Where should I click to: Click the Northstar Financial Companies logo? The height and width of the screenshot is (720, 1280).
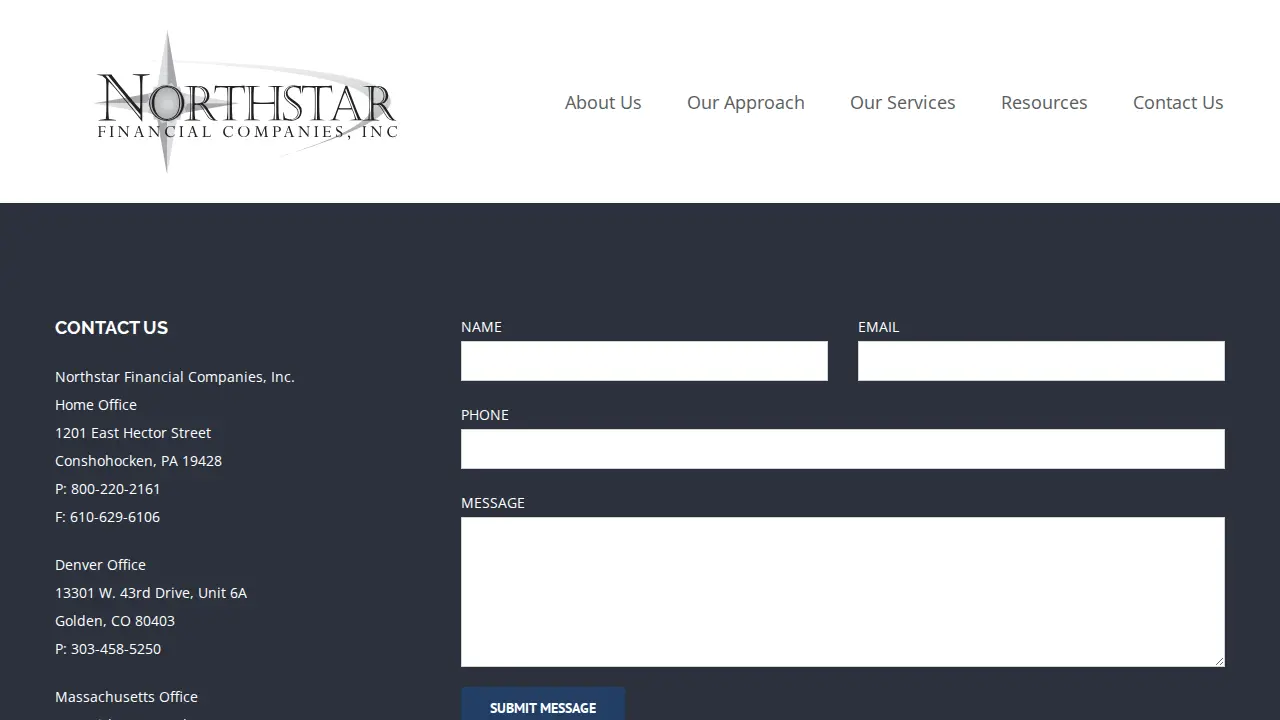[247, 102]
